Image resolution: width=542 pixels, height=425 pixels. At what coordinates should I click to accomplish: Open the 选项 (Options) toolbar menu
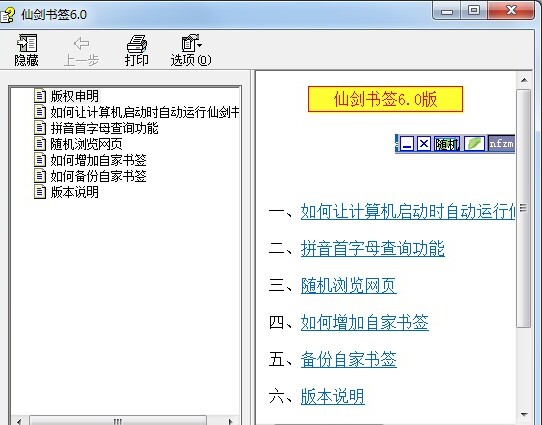(191, 50)
